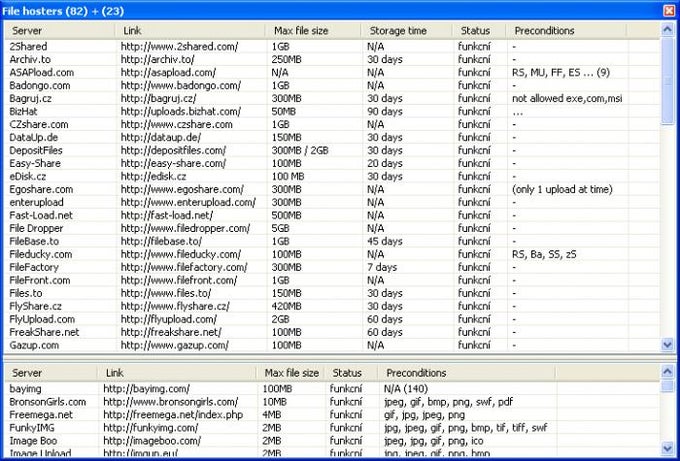Click up arrow of lower list scrollbar
This screenshot has width=680, height=461.
click(x=667, y=371)
